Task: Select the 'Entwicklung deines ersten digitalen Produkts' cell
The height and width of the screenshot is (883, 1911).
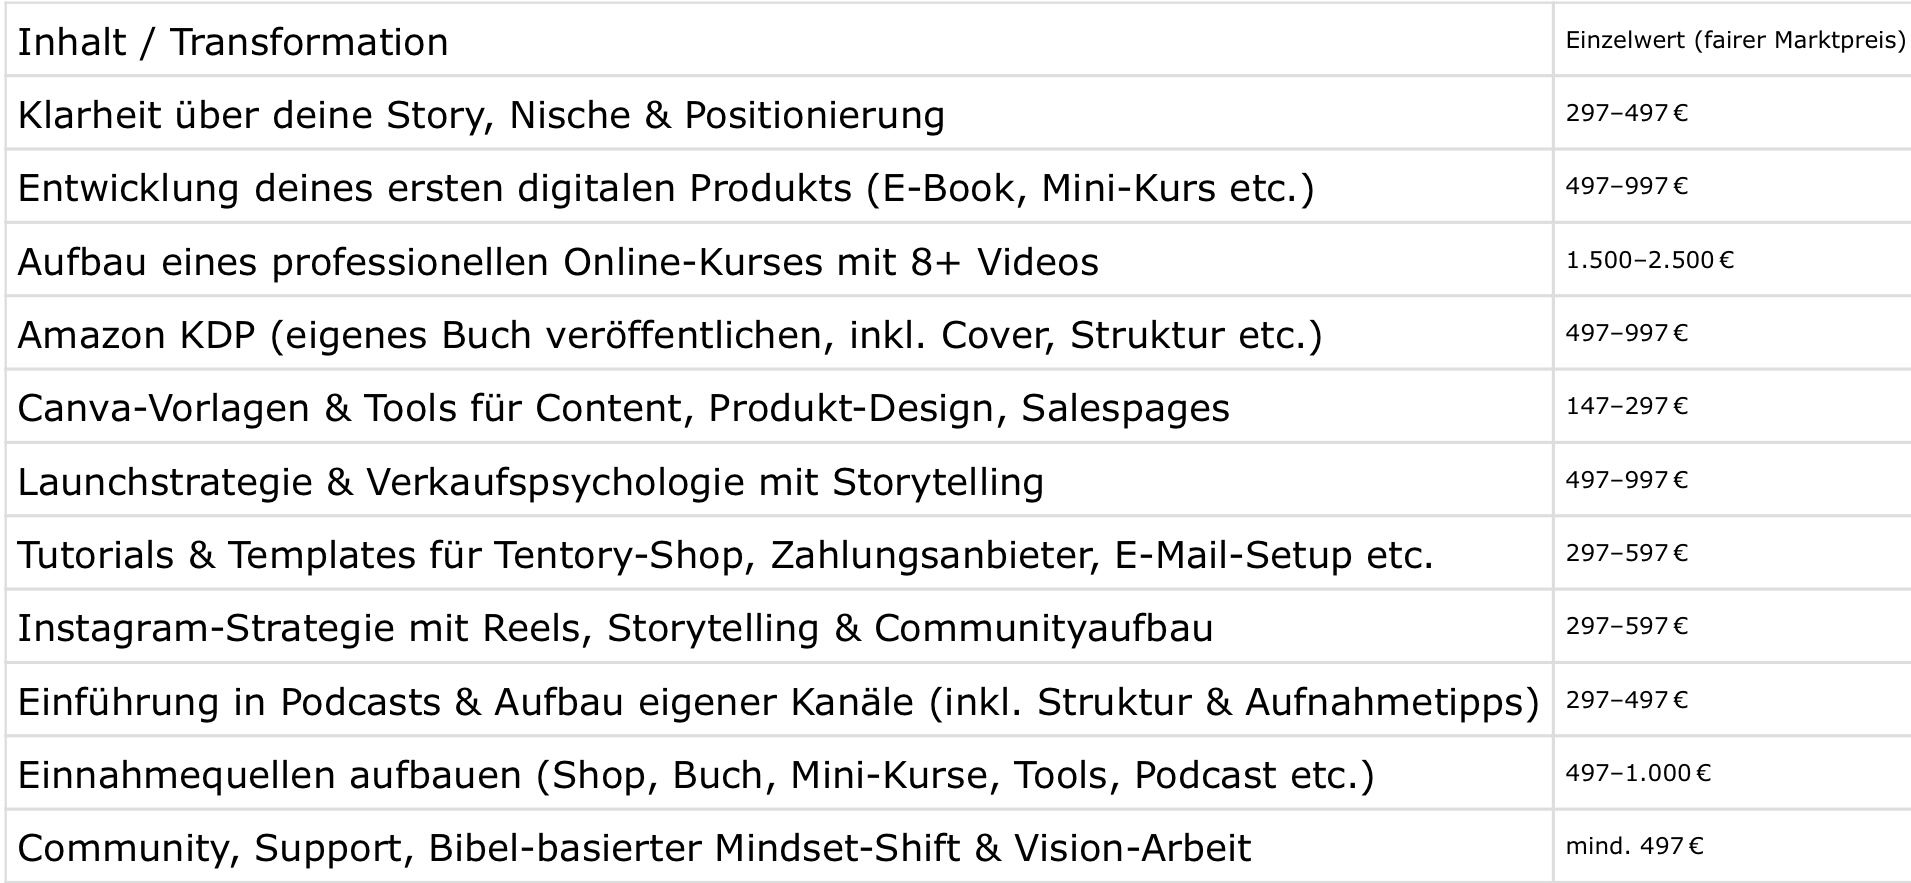Action: [x=779, y=186]
